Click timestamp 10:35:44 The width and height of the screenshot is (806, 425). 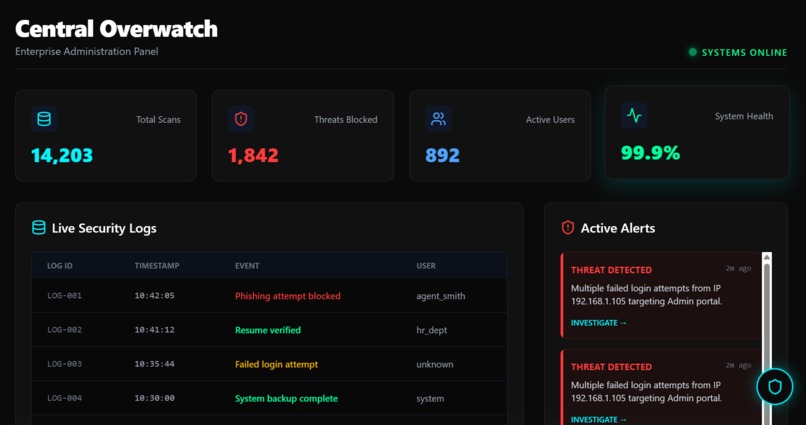[155, 364]
